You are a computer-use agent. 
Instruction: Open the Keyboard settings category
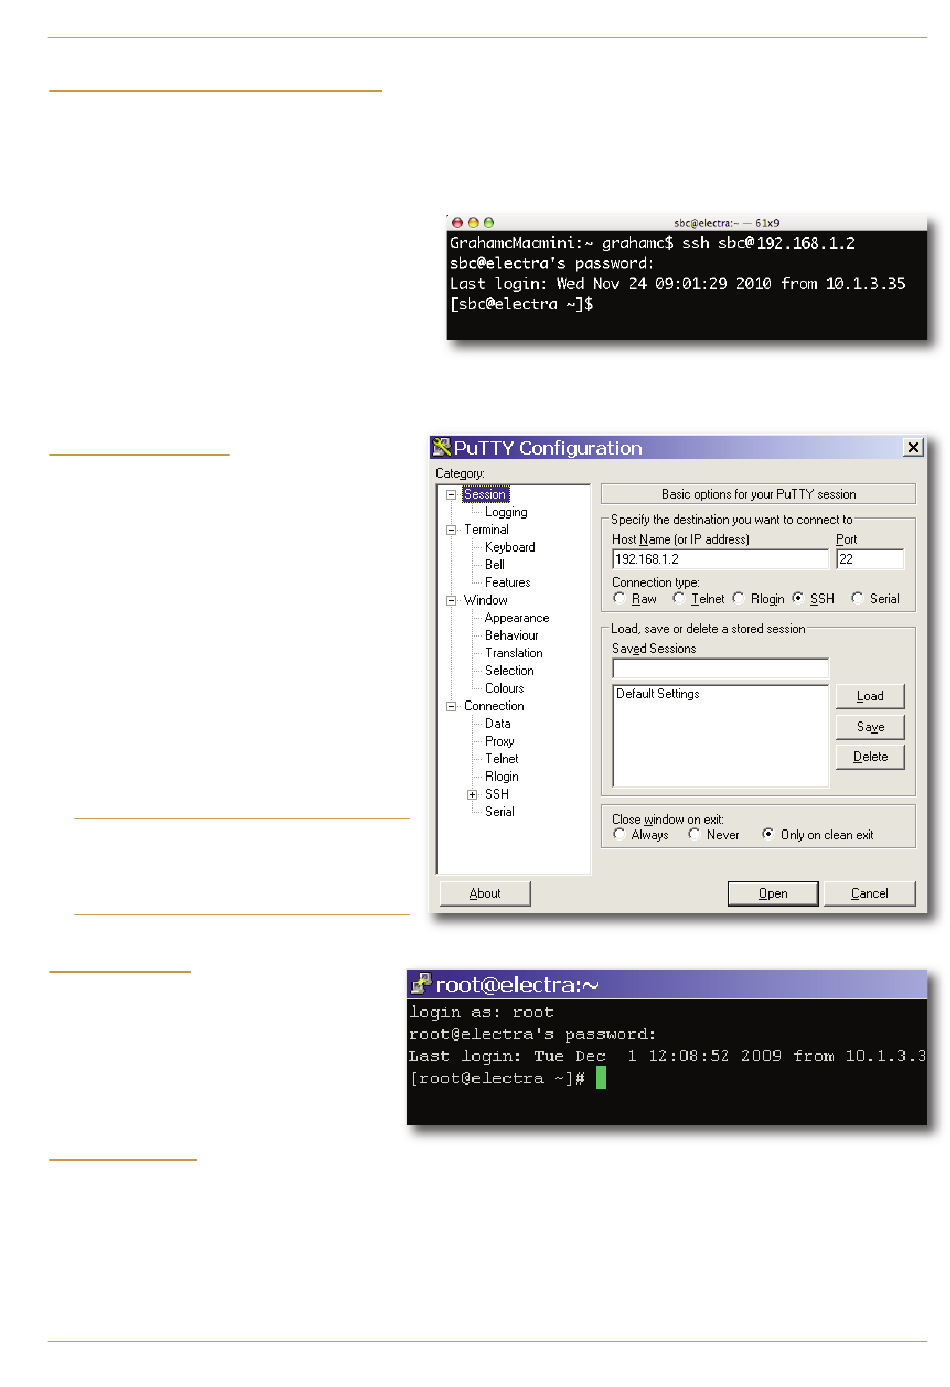coord(510,547)
